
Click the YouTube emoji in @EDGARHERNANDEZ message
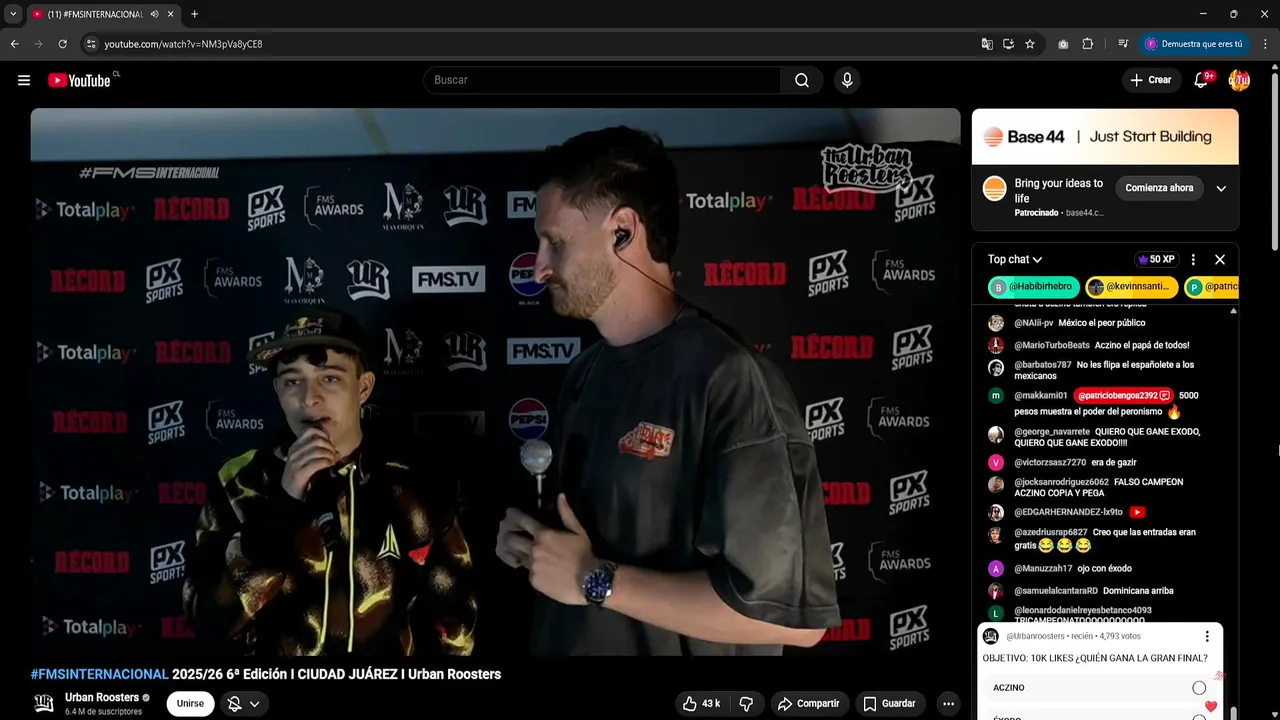click(x=1137, y=512)
